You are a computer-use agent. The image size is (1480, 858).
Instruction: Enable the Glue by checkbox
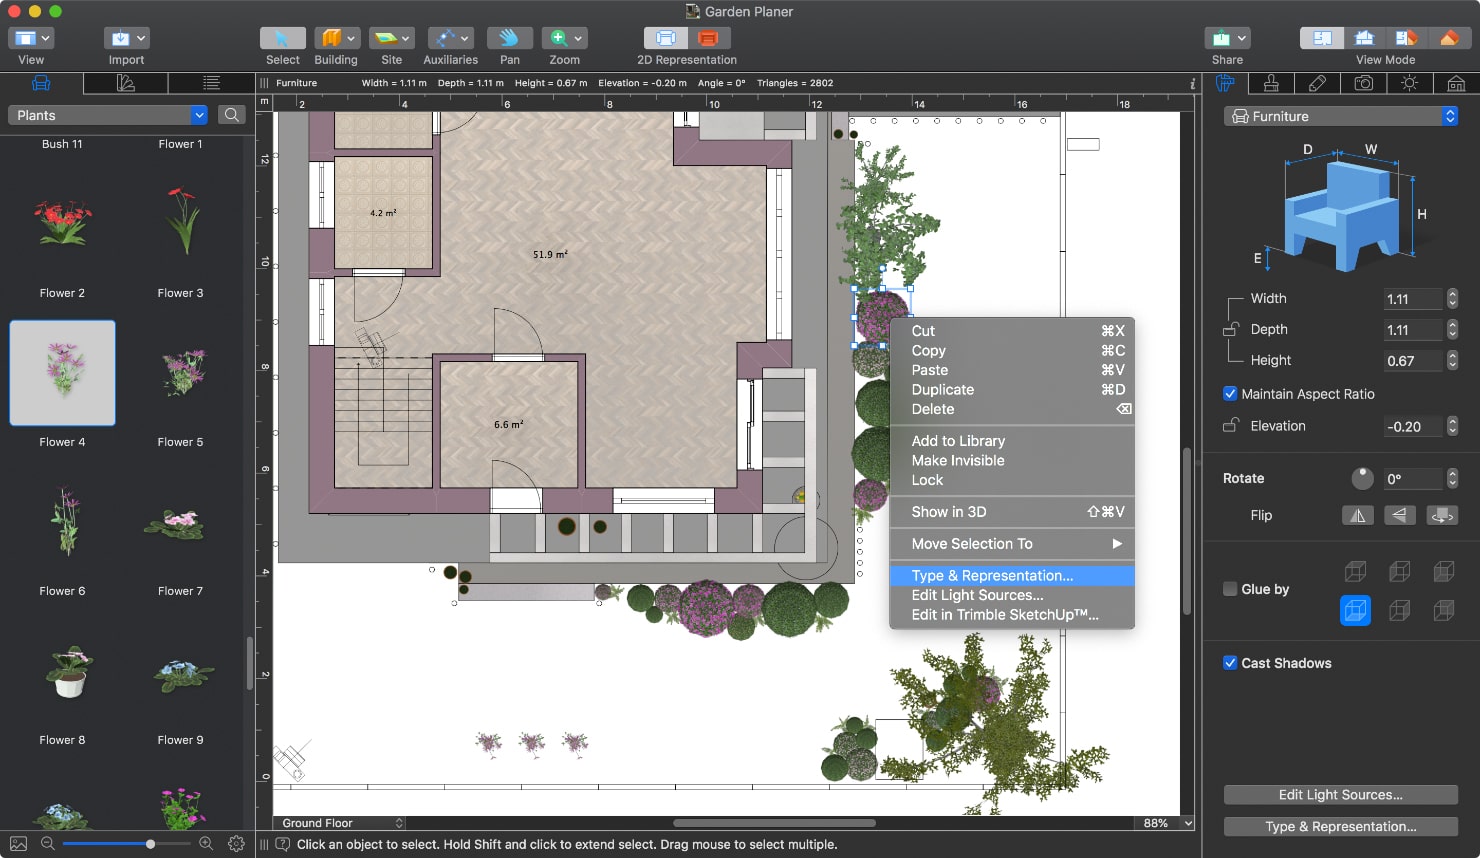tap(1230, 589)
